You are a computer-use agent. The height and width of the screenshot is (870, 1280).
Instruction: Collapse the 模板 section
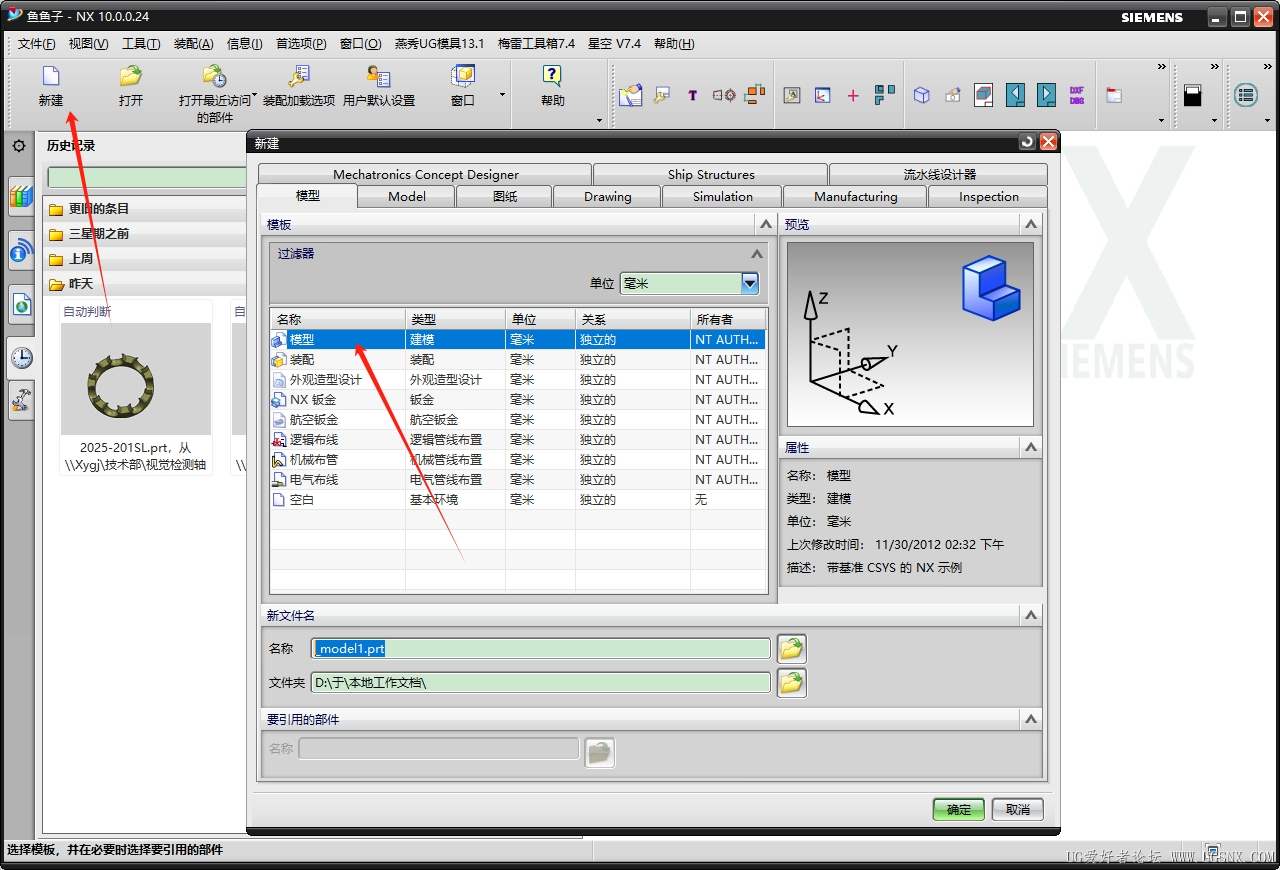click(x=766, y=225)
